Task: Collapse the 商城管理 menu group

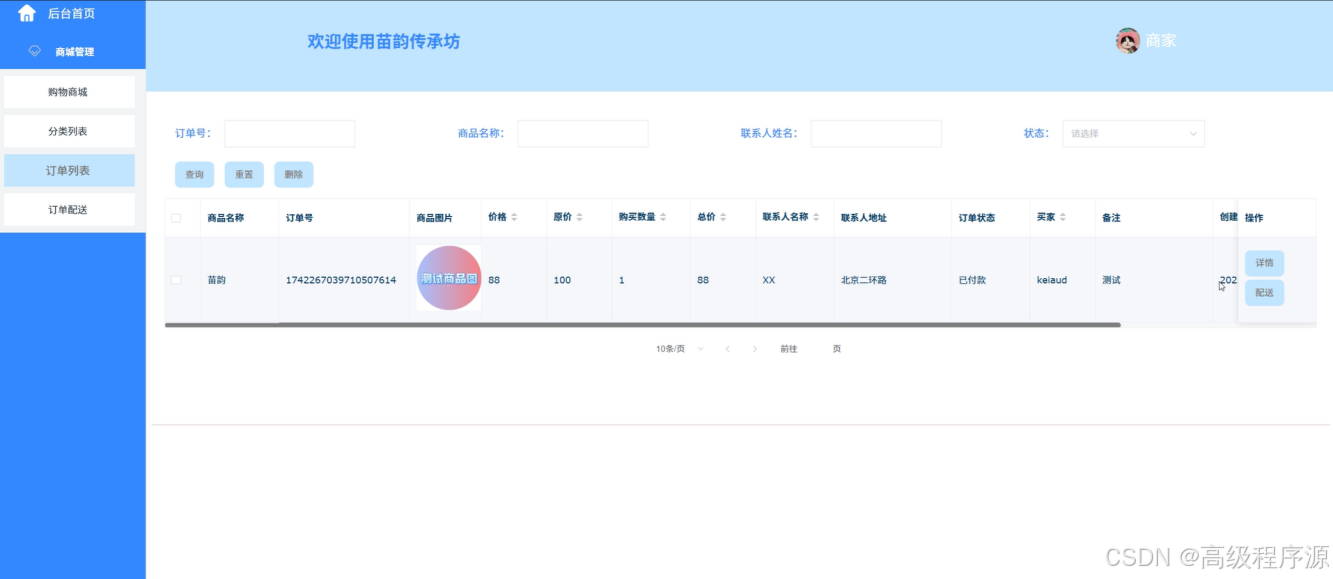Action: click(x=73, y=51)
